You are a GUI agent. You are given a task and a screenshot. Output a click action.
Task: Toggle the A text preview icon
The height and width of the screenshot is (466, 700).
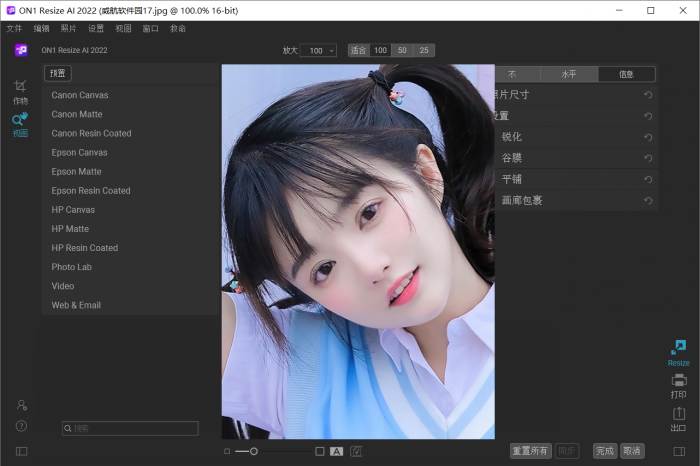(x=337, y=452)
